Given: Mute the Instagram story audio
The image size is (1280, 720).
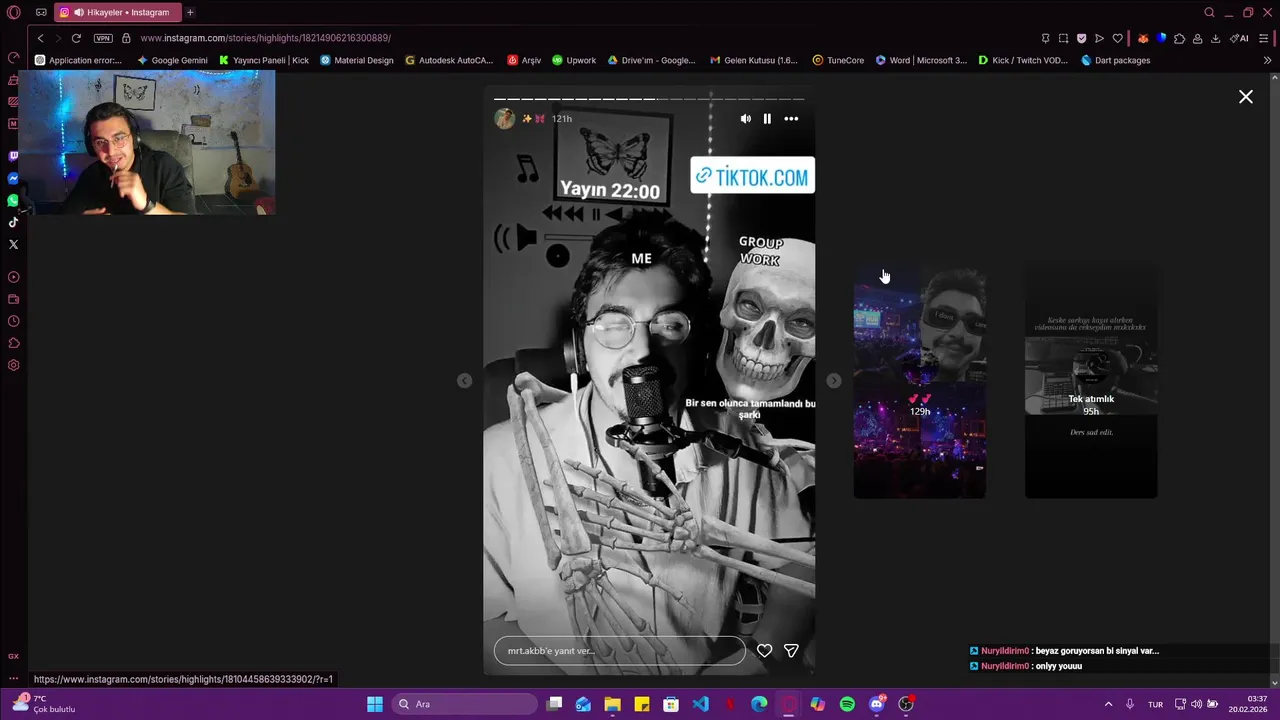Looking at the screenshot, I should tap(745, 118).
